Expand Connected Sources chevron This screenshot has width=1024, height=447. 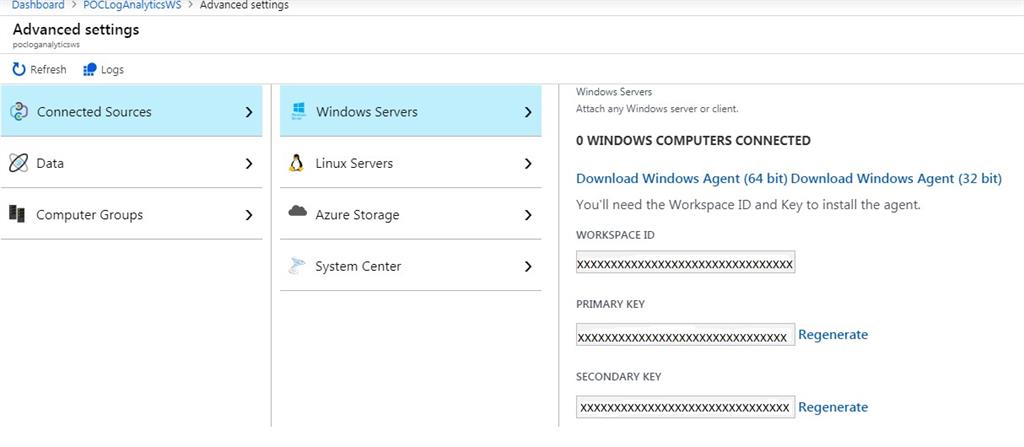pyautogui.click(x=249, y=112)
